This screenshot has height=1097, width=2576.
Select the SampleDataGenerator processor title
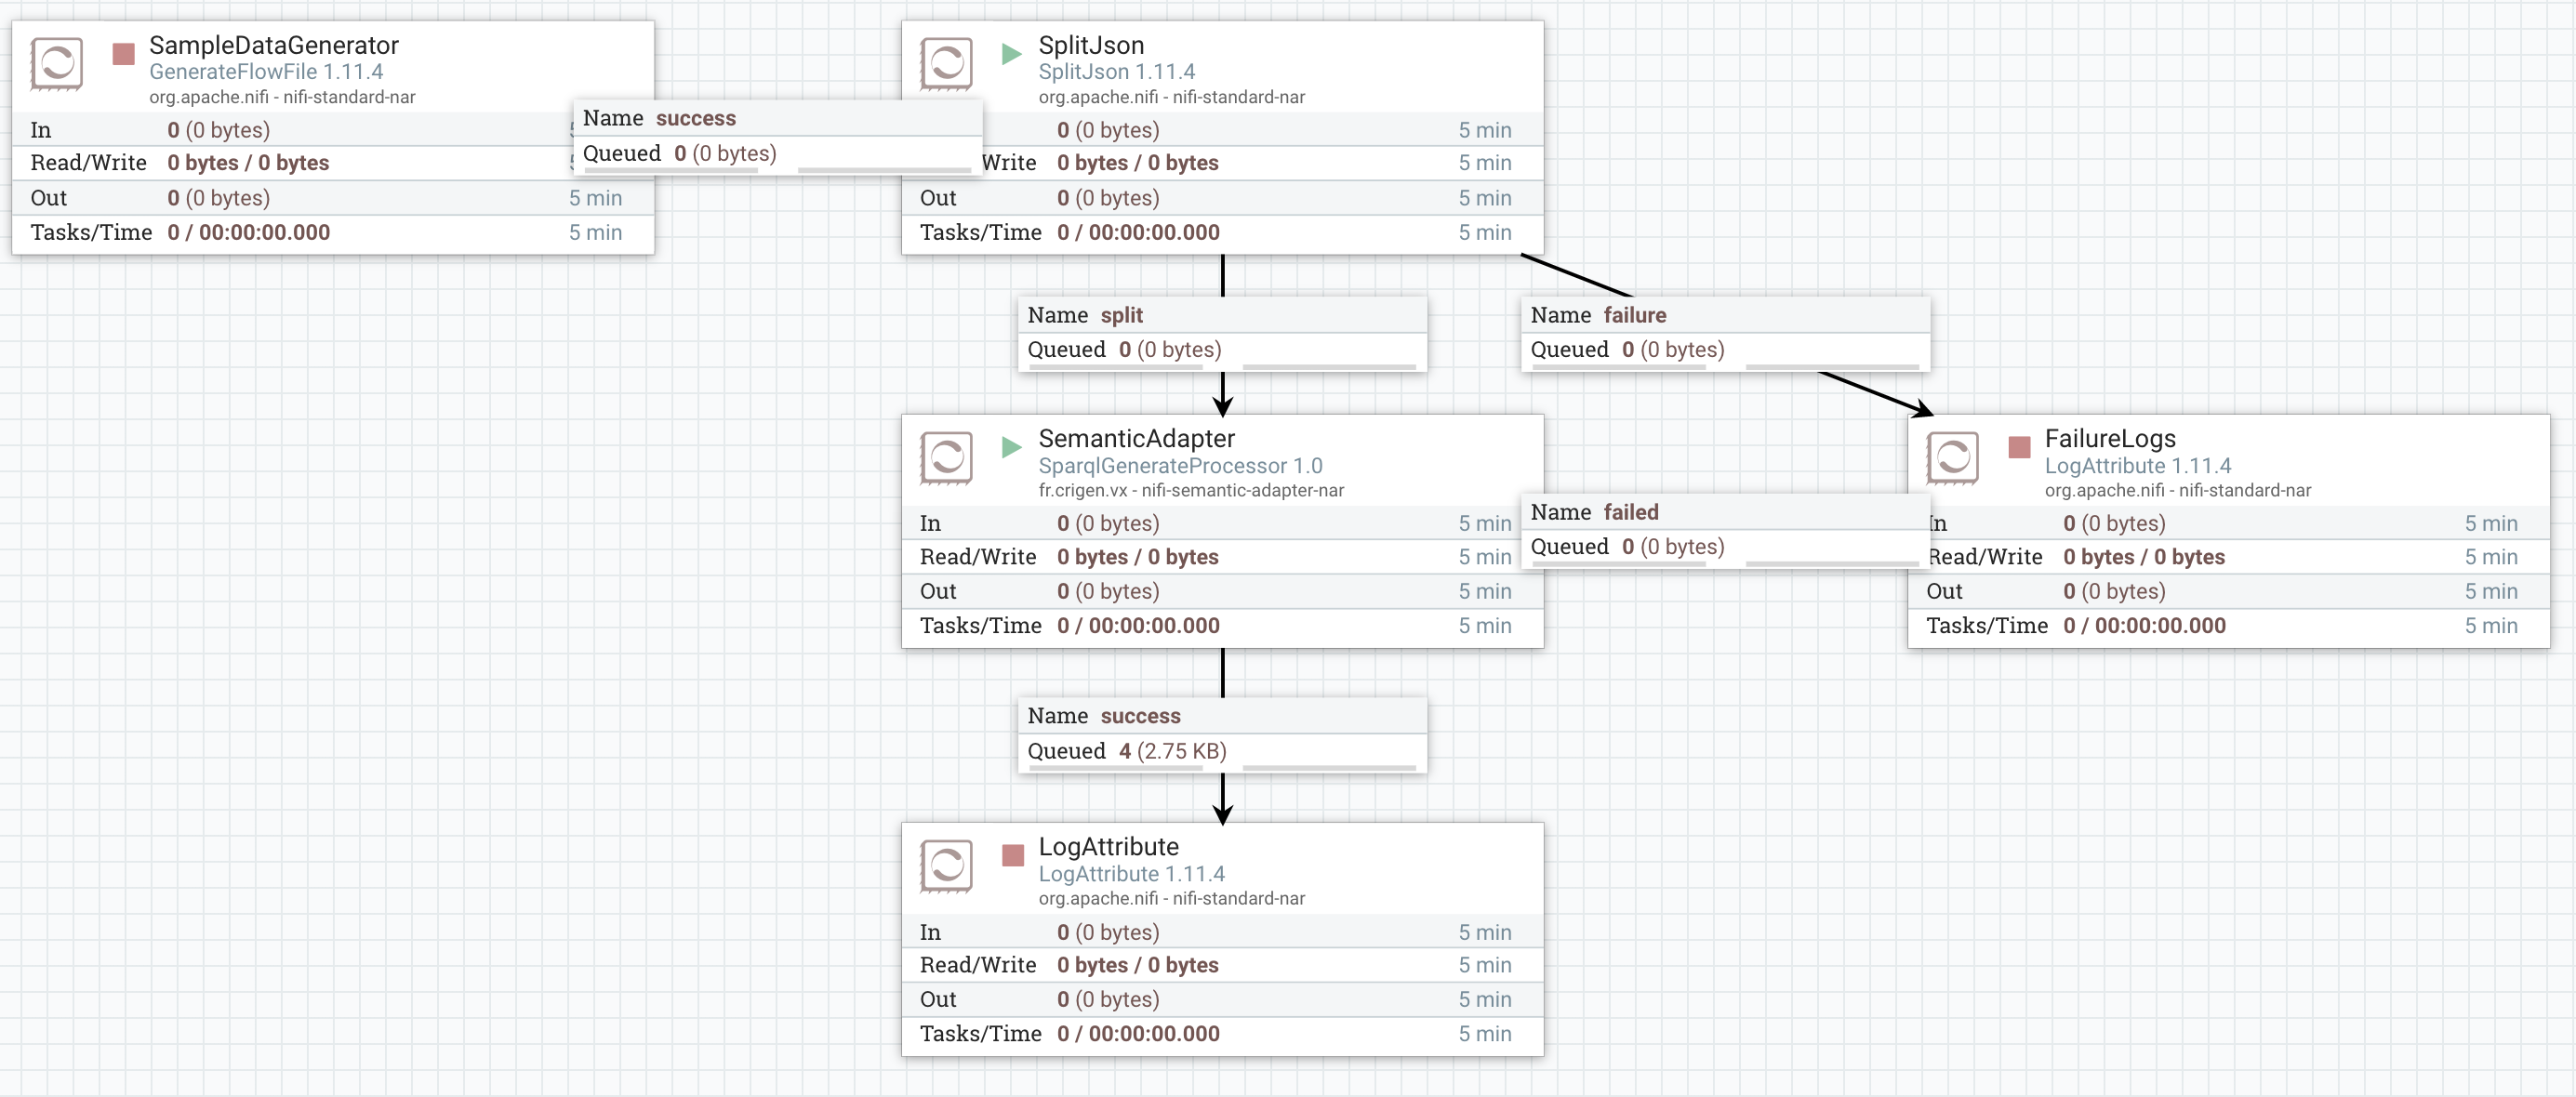(274, 46)
